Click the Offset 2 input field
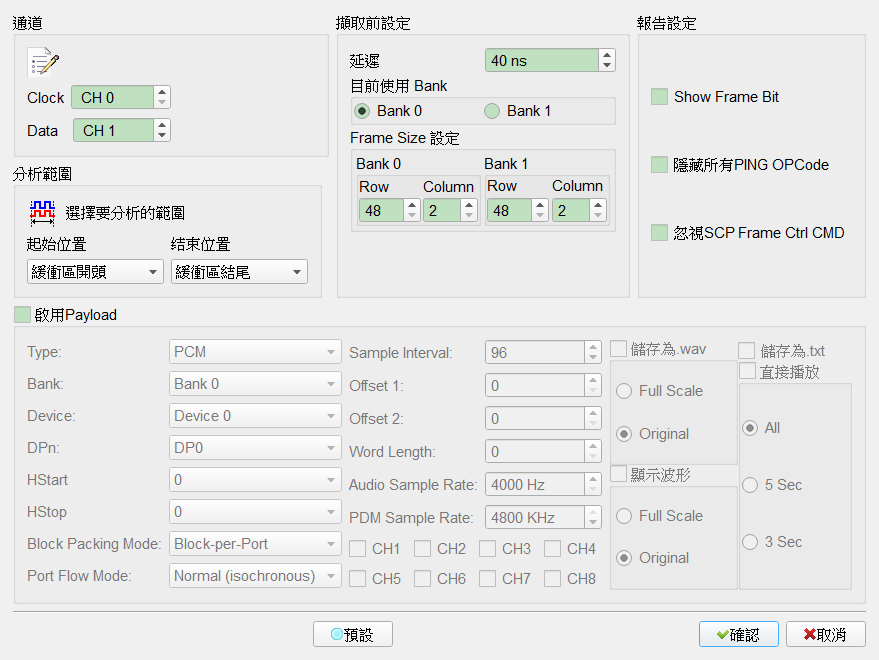 [535, 419]
